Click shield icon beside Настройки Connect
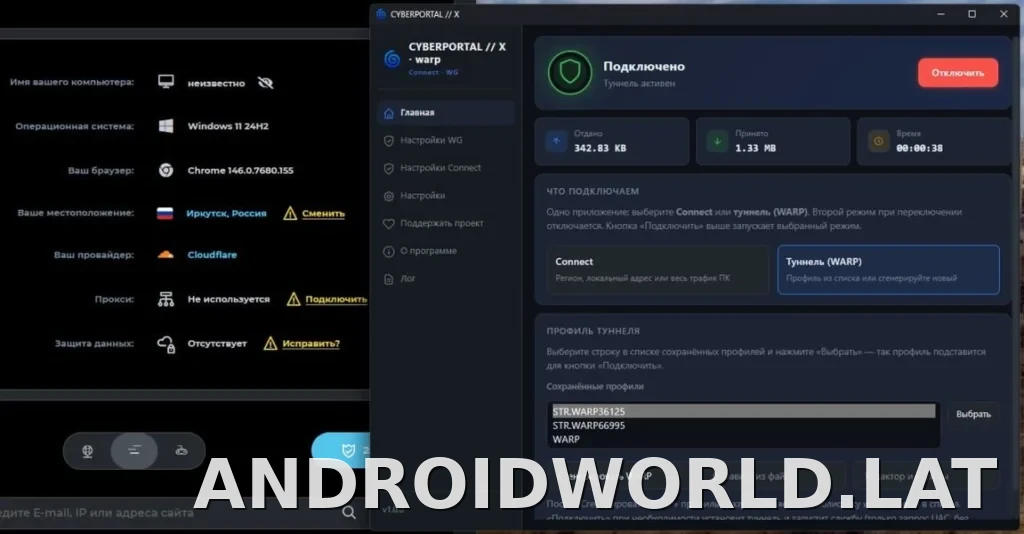 pyautogui.click(x=389, y=168)
